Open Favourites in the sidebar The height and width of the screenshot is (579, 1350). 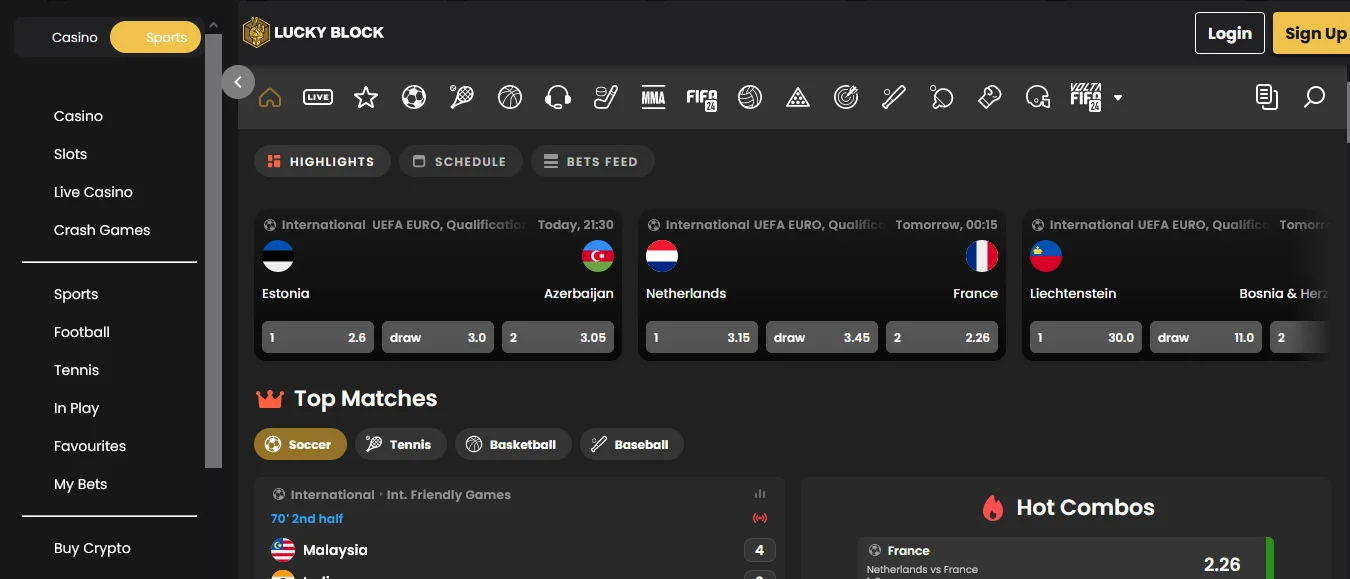[90, 446]
